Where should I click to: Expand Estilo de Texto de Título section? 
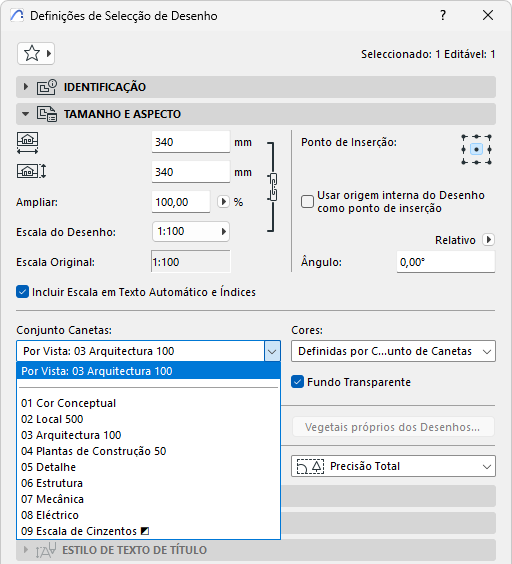(x=26, y=550)
